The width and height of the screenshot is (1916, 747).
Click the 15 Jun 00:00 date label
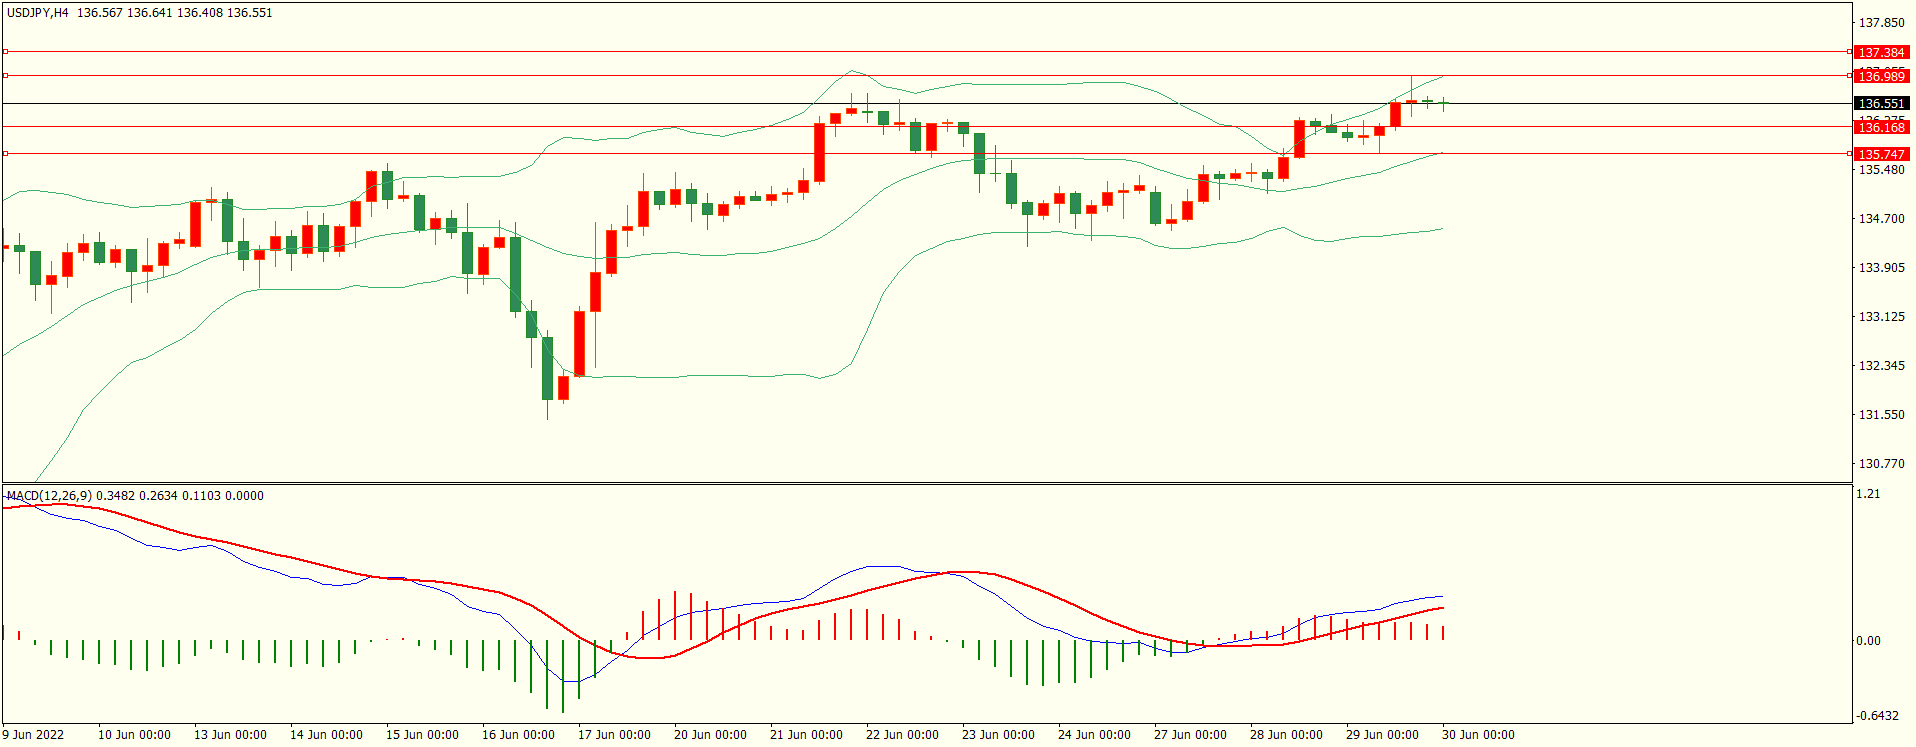pos(422,735)
